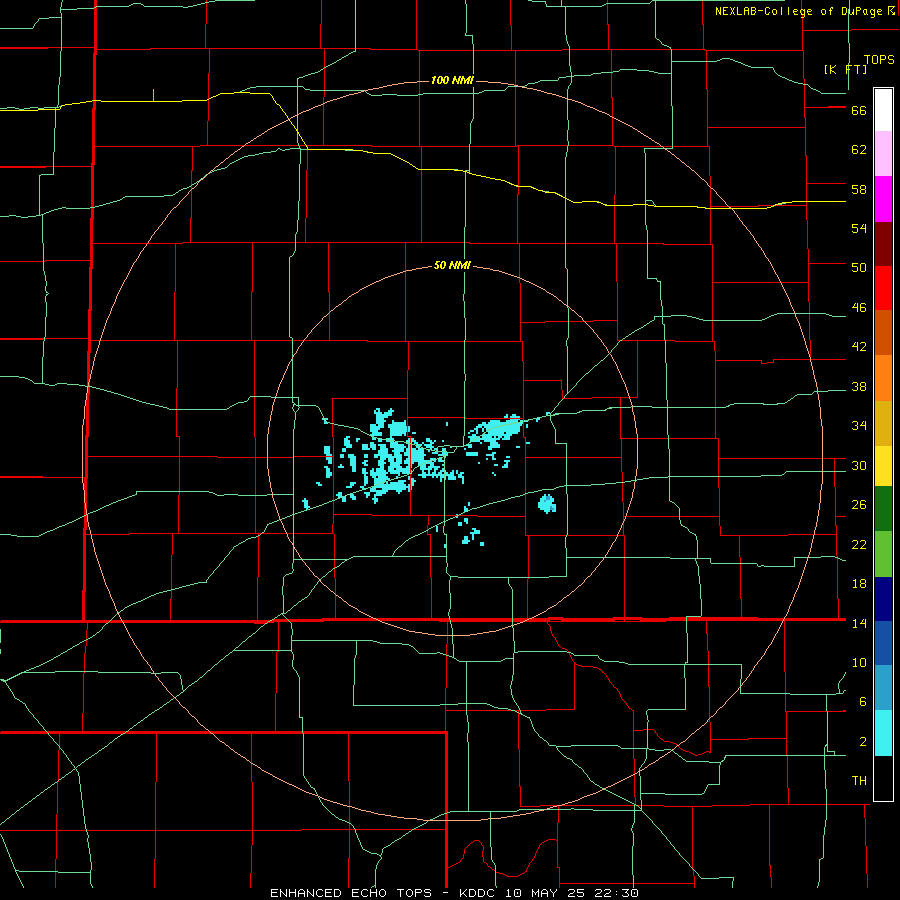900x900 pixels.
Task: Click the K FT units label
Action: [x=845, y=69]
